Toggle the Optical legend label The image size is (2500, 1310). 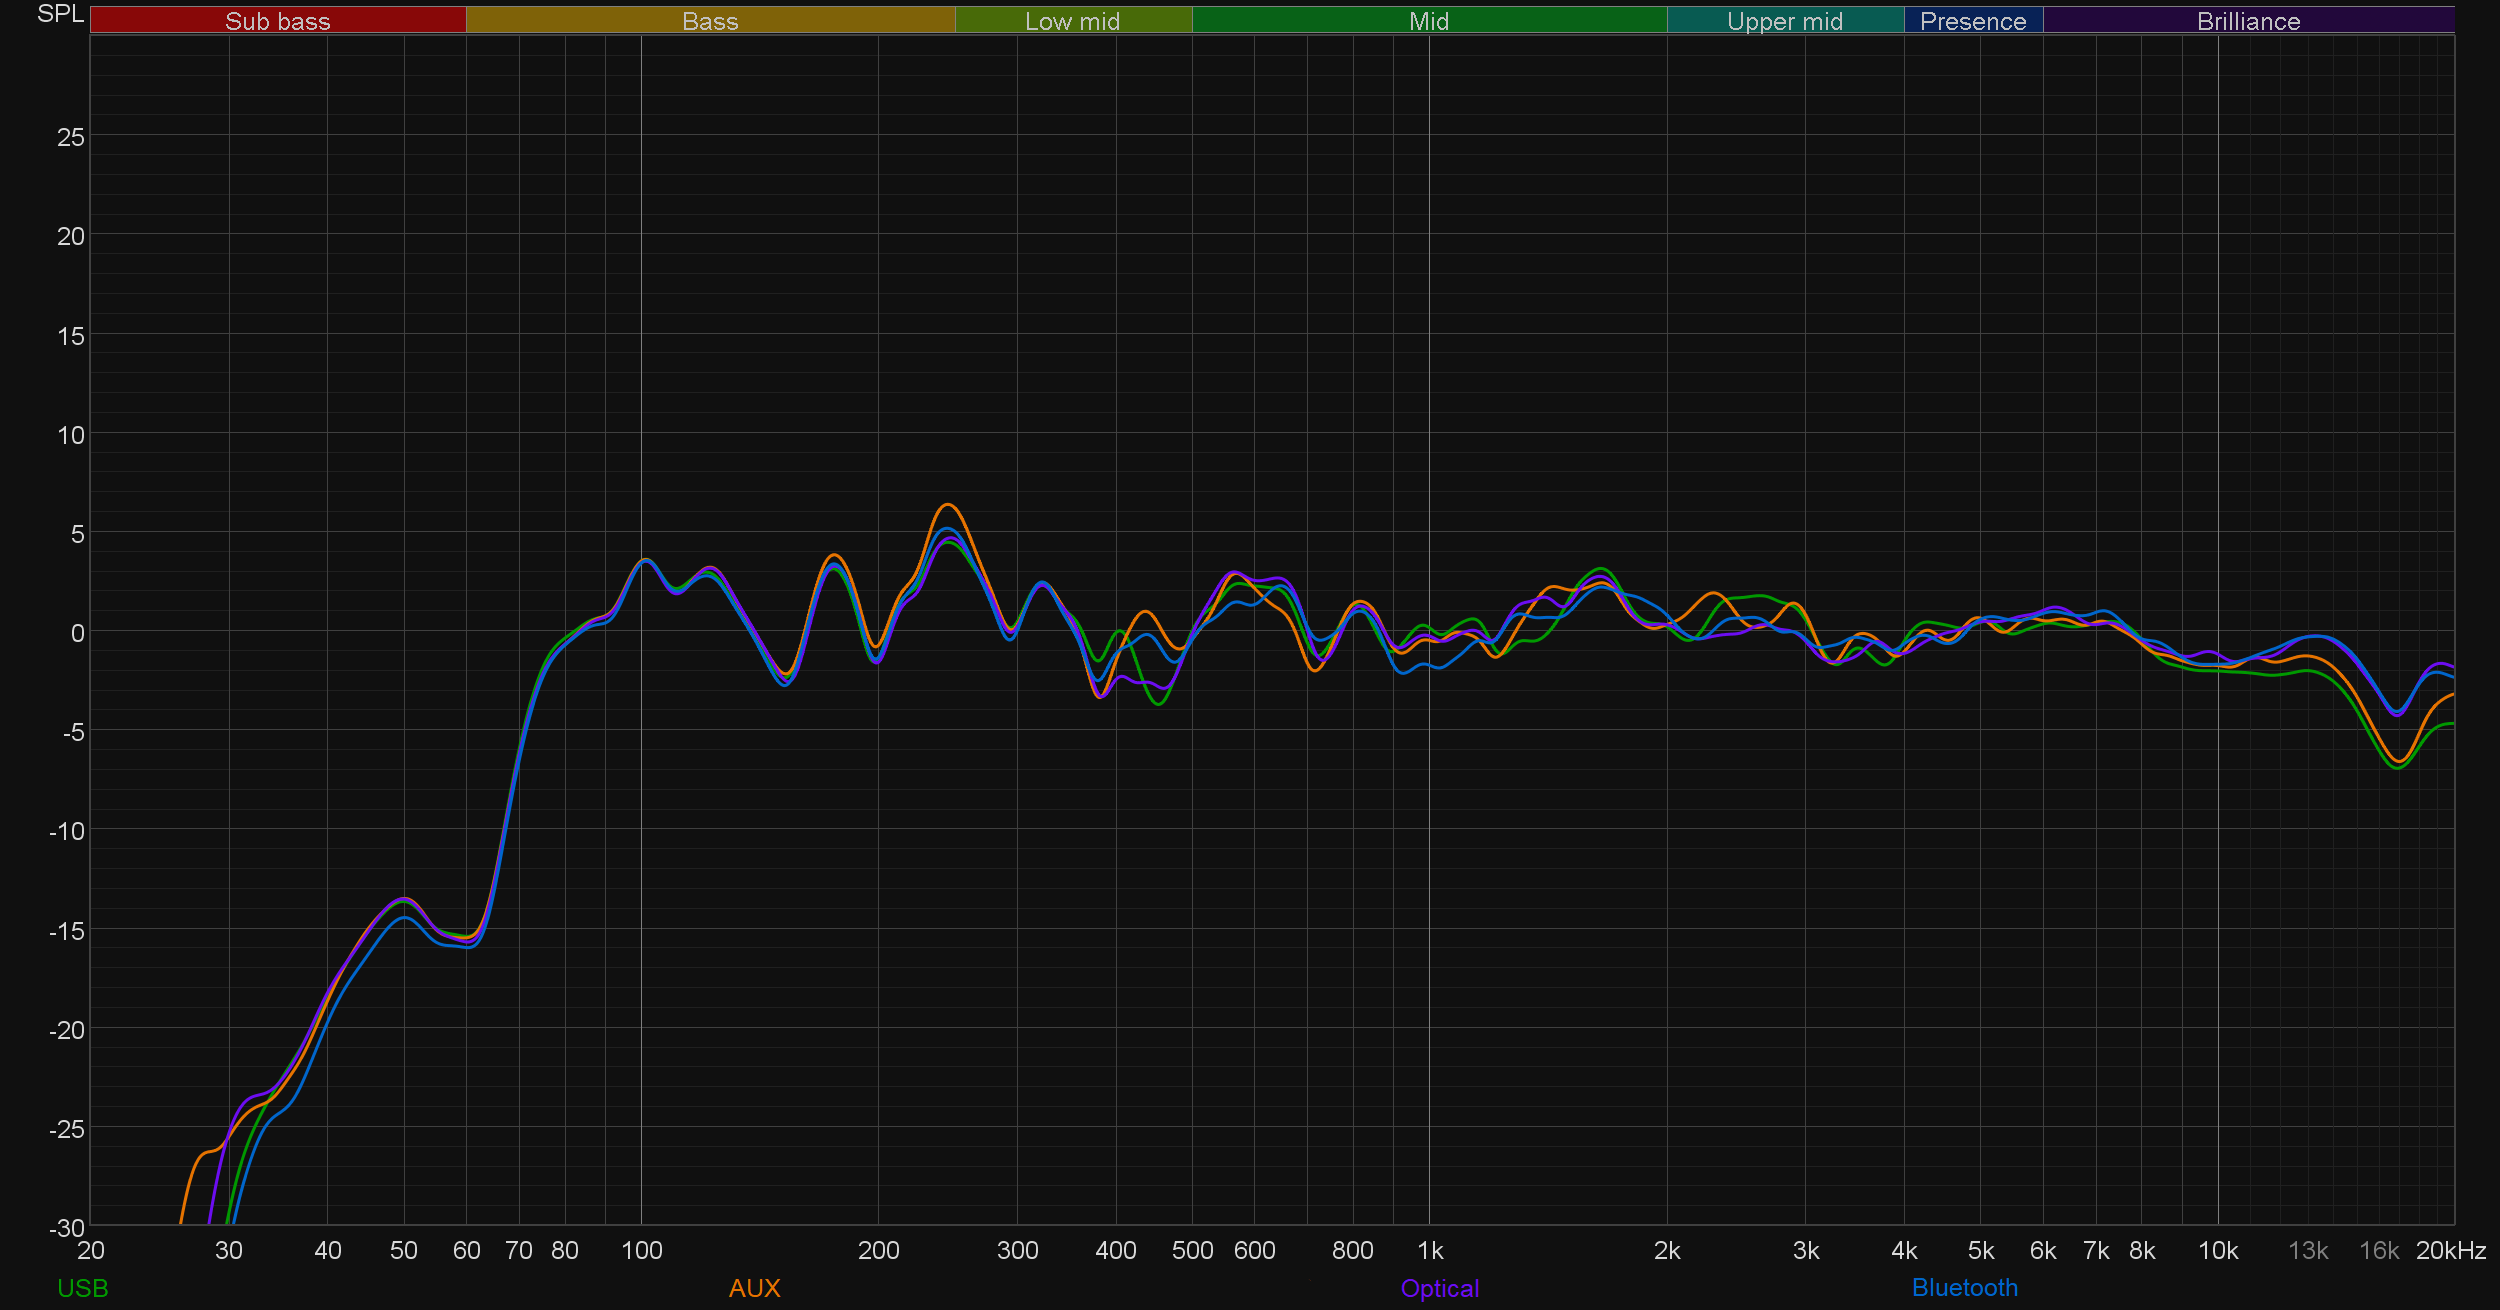pyautogui.click(x=1439, y=1288)
